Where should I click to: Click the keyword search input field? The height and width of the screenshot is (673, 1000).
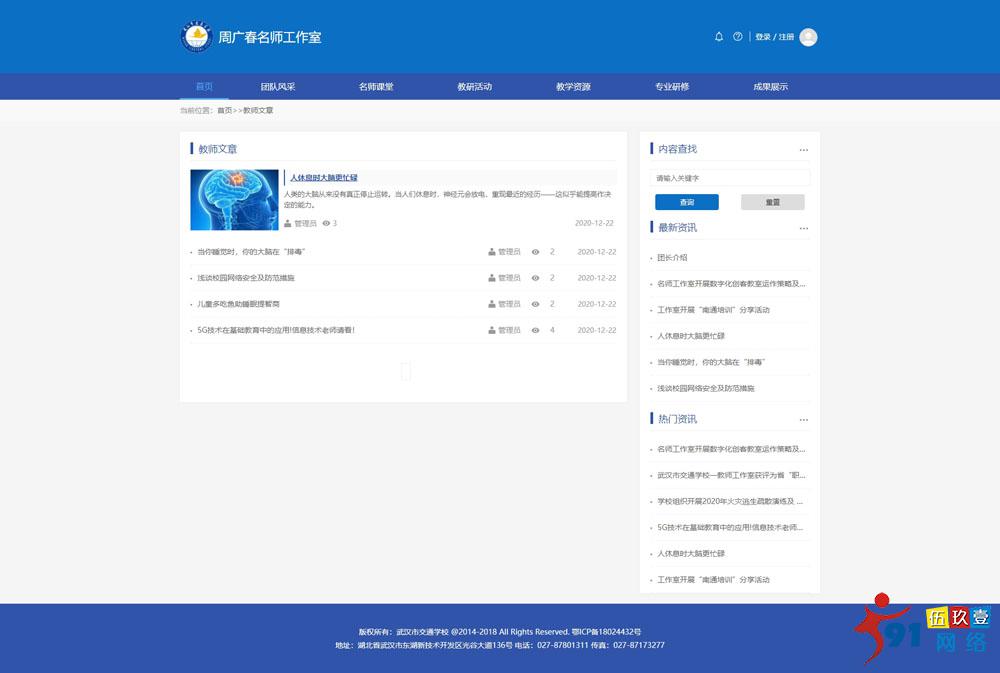click(730, 176)
